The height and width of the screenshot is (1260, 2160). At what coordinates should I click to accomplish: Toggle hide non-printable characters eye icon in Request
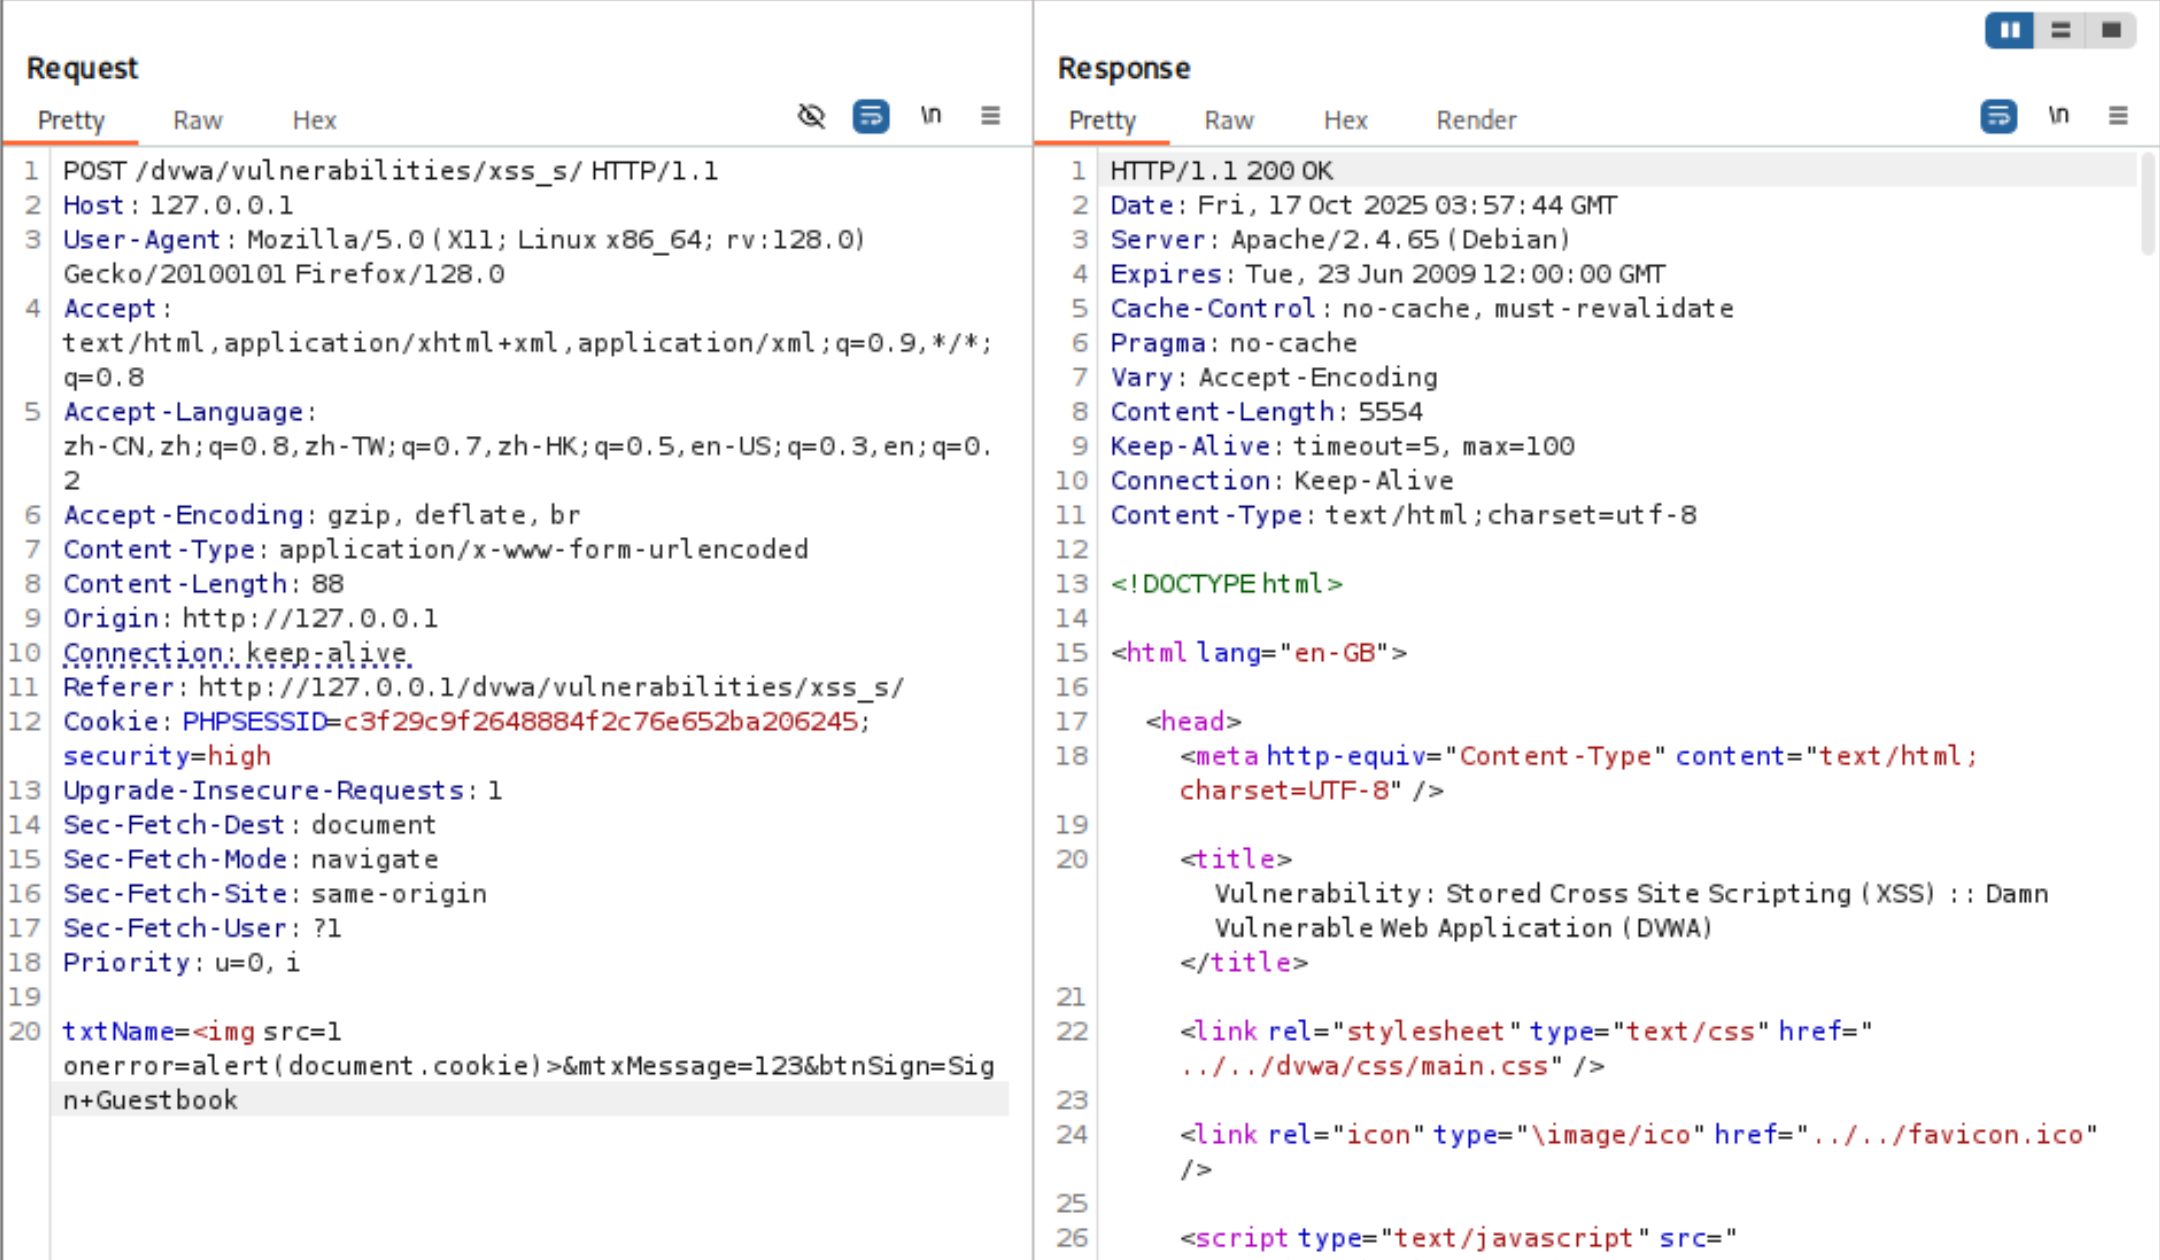tap(811, 116)
